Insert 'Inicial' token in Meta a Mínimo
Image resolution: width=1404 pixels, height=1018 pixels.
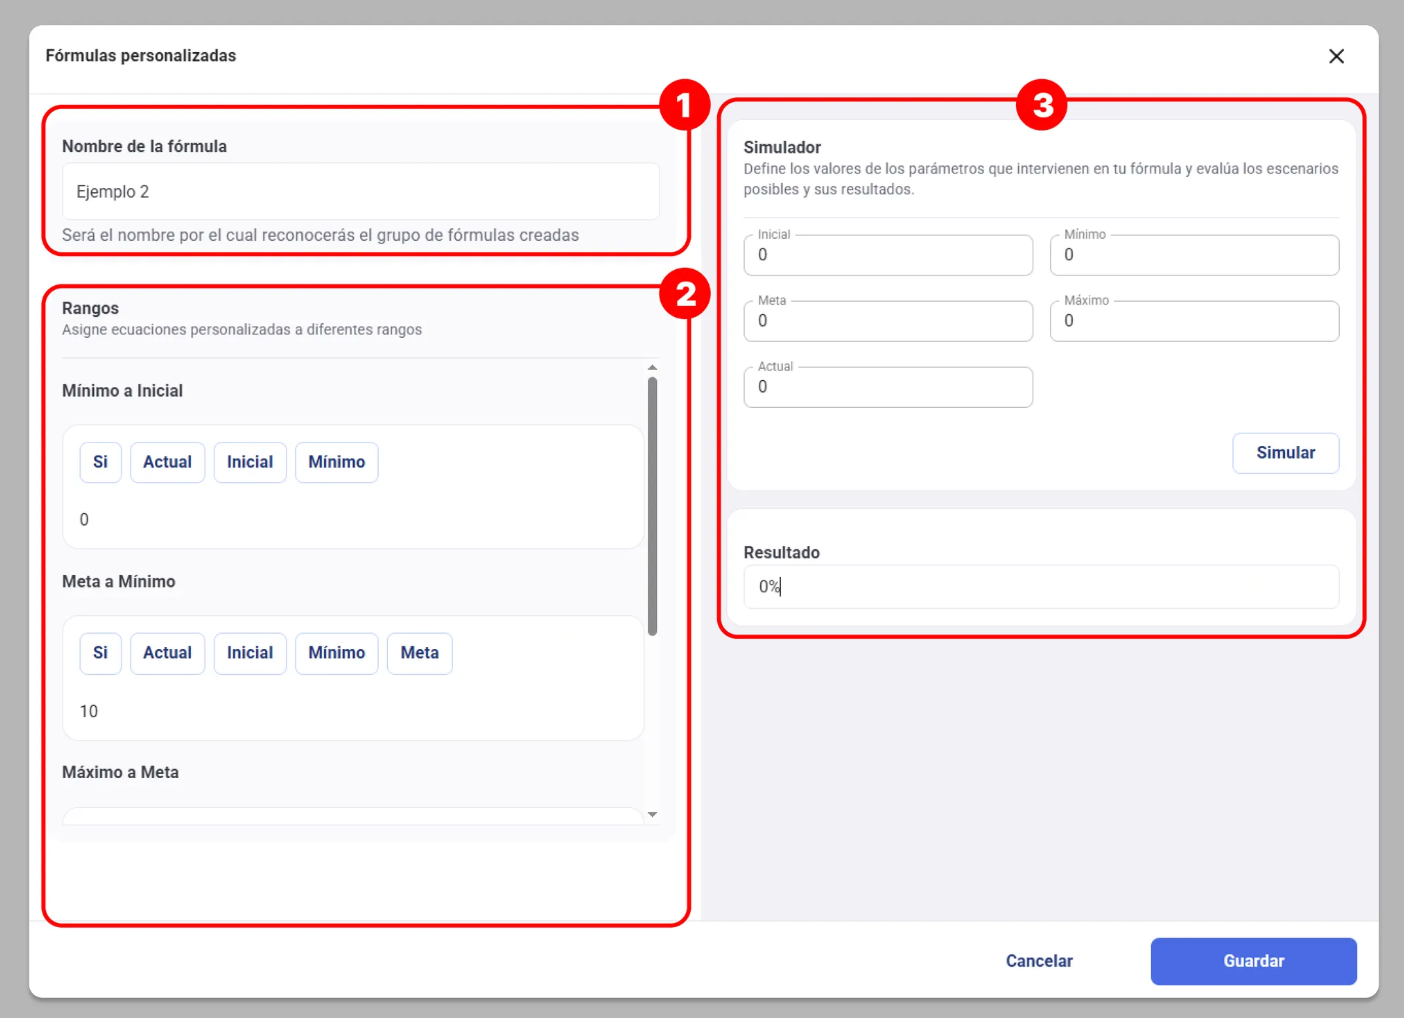250,653
